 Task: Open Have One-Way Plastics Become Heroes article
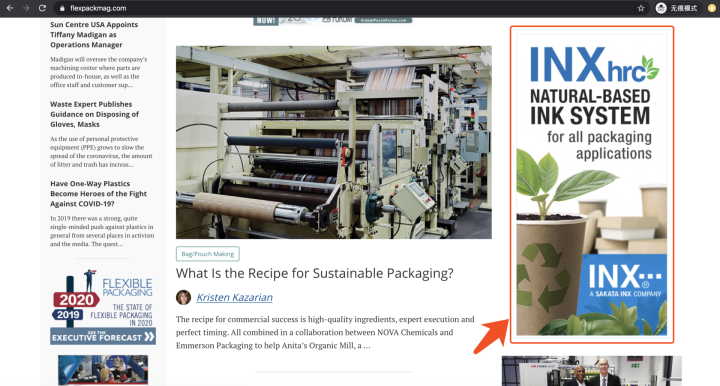[x=98, y=194]
